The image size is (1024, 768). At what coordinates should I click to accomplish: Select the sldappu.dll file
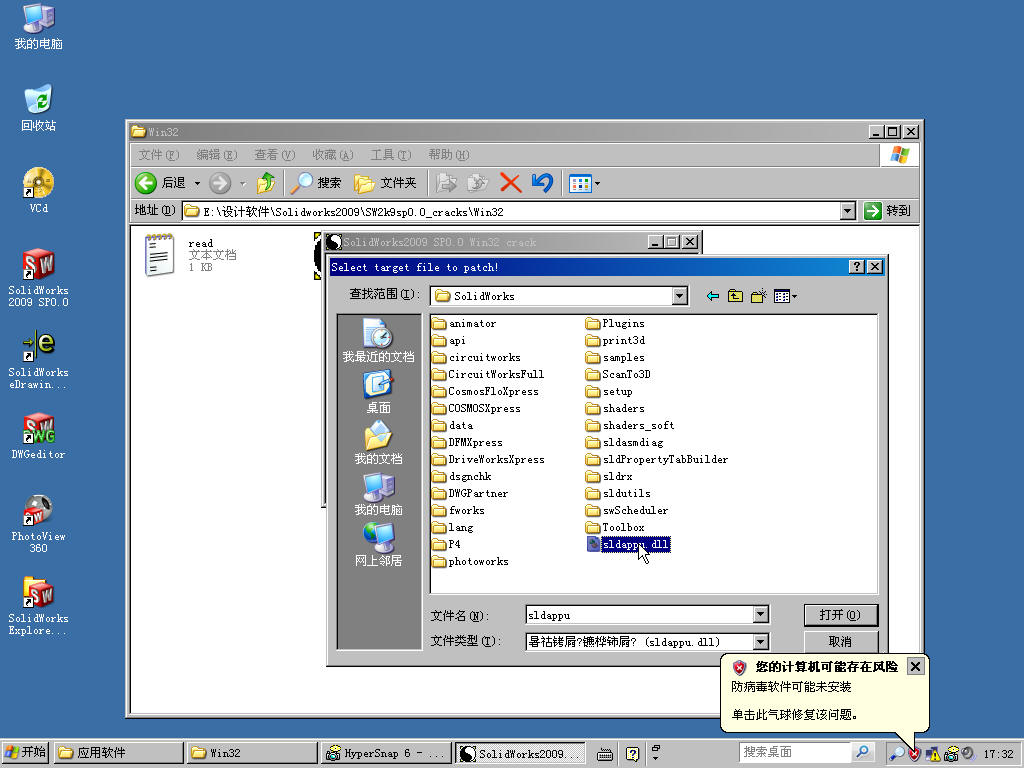pos(628,544)
